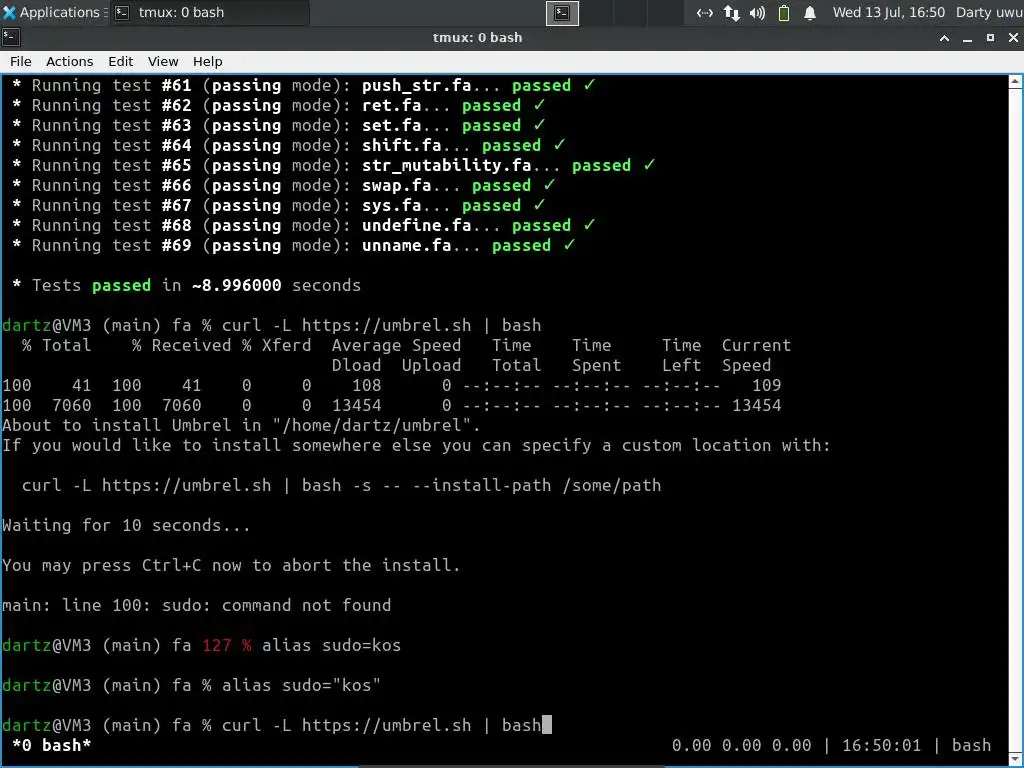Click the current curl command at the prompt

coord(381,725)
